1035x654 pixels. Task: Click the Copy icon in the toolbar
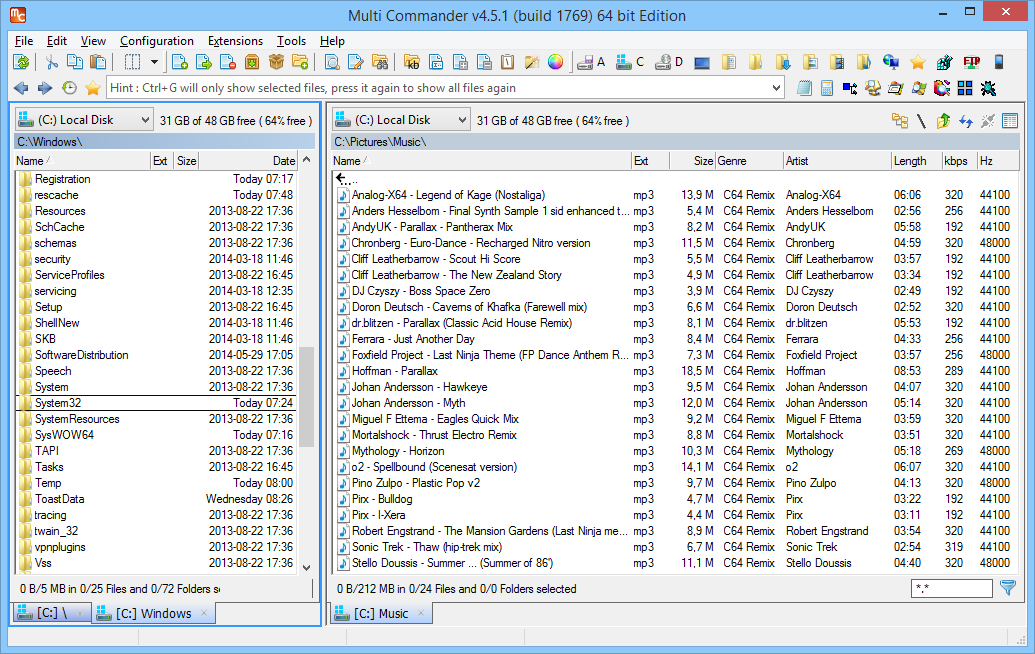point(75,62)
